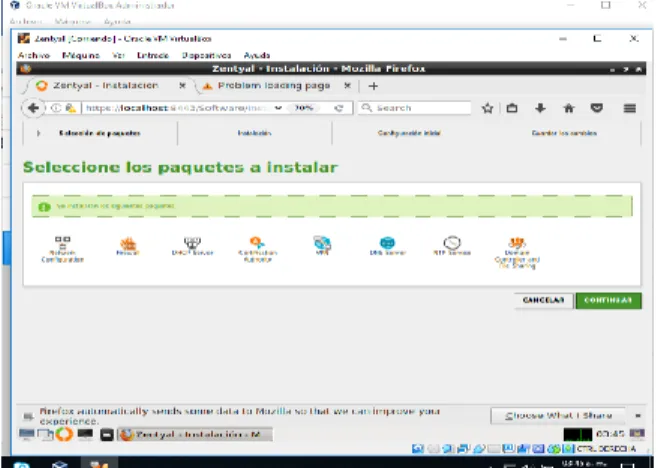The width and height of the screenshot is (658, 468).
Task: Open Archivo in VirtualBox Administrador window
Action: tap(26, 21)
